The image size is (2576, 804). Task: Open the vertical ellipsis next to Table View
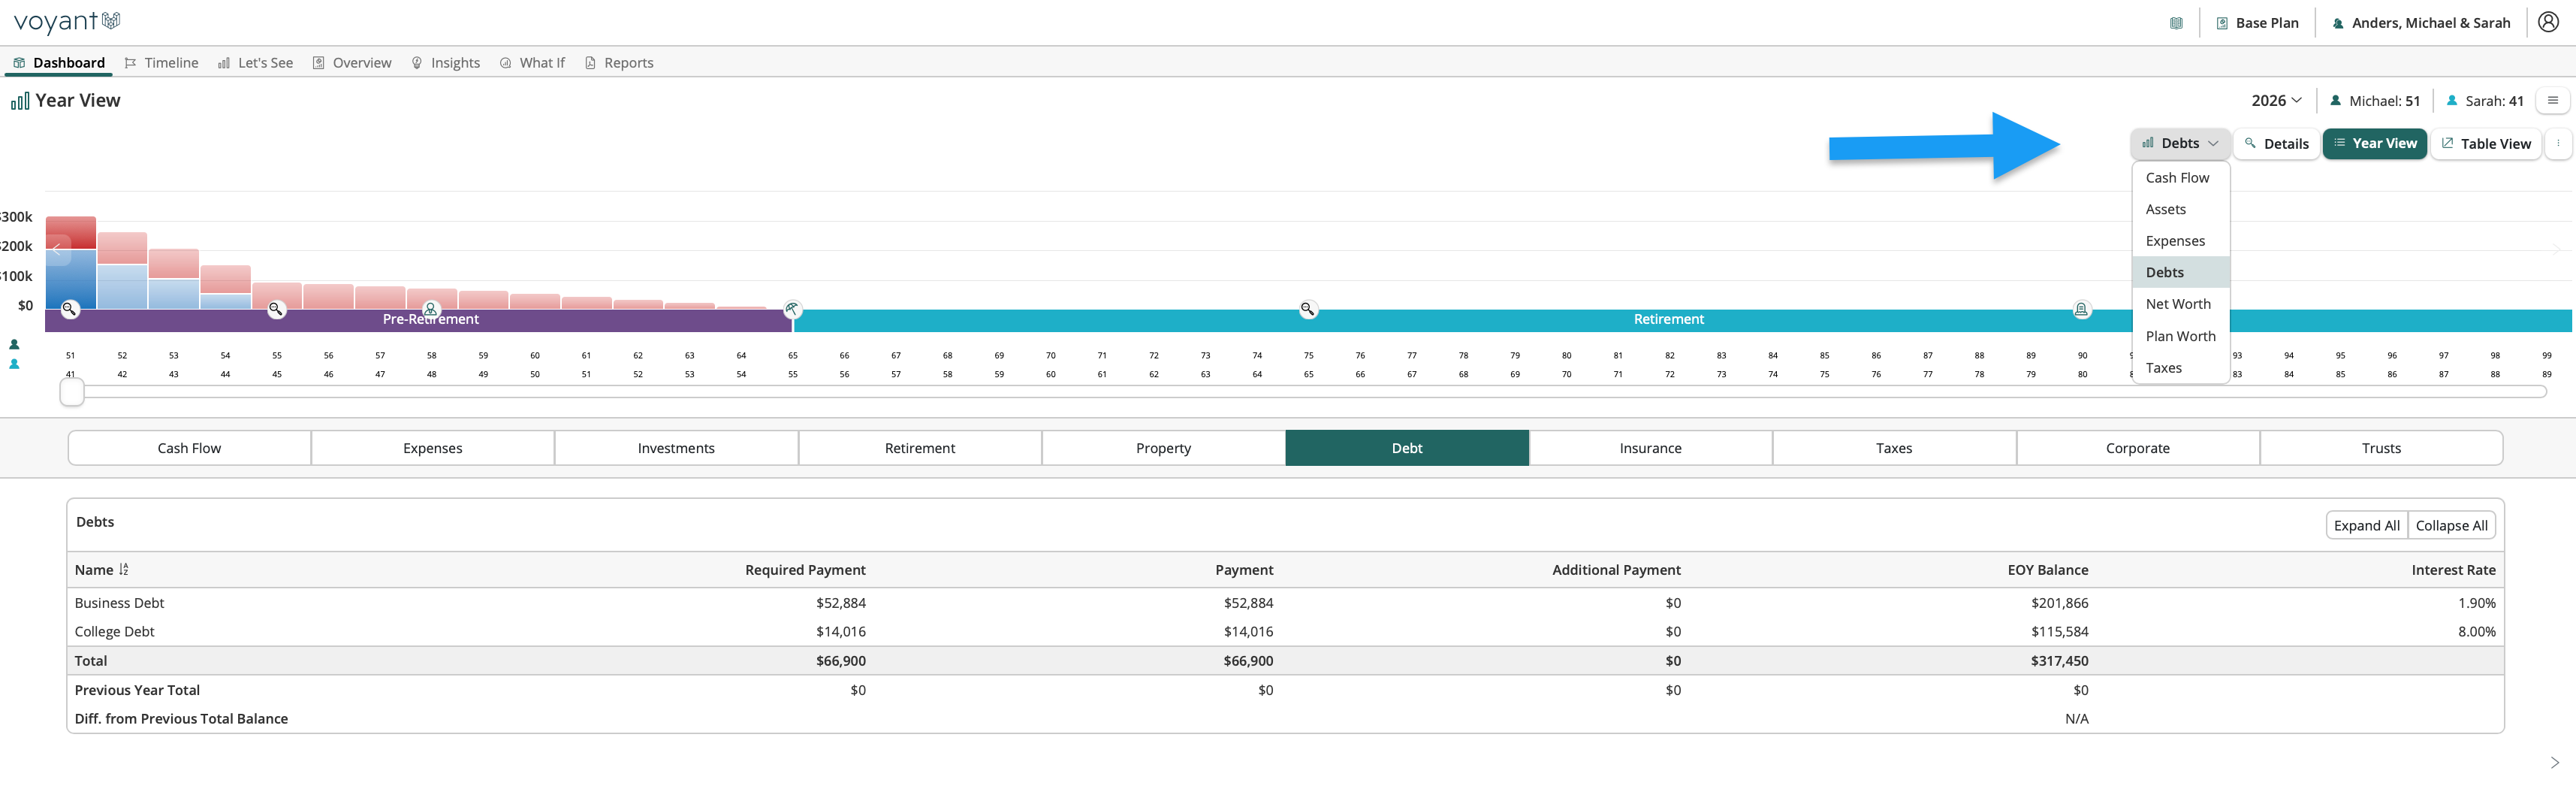click(x=2558, y=143)
